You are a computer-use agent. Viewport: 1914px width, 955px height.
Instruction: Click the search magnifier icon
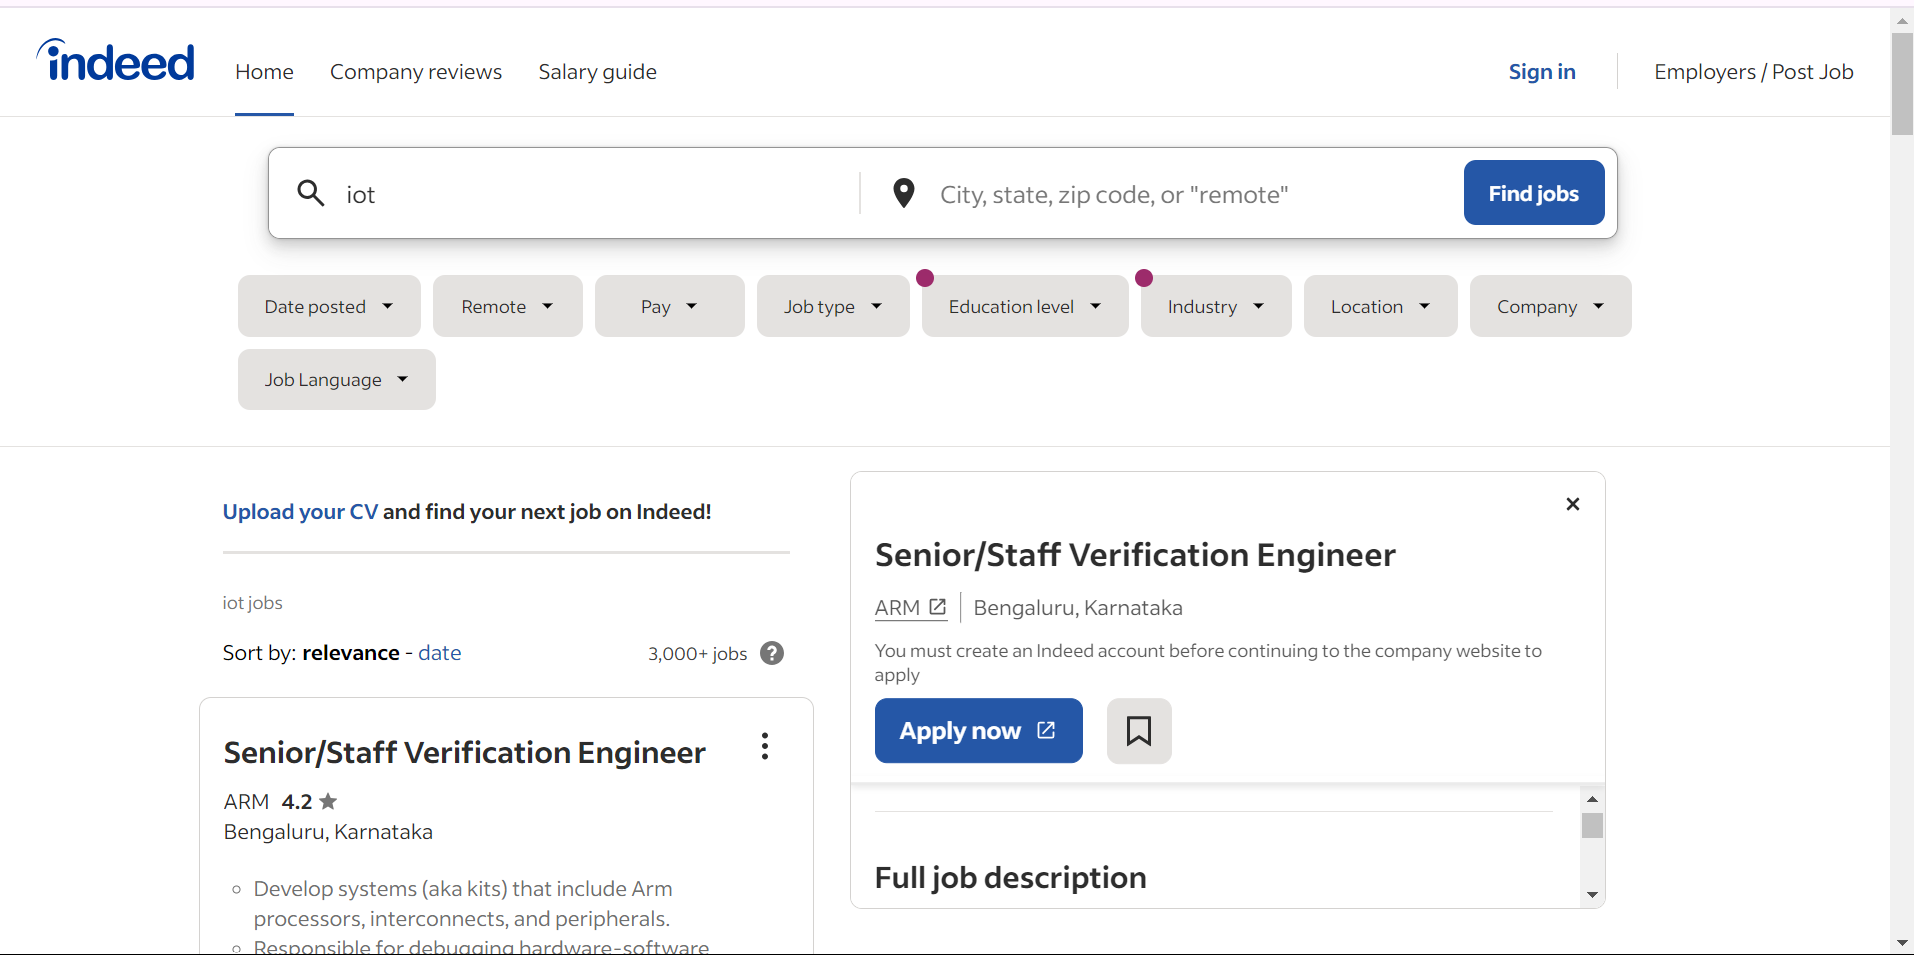(x=311, y=193)
